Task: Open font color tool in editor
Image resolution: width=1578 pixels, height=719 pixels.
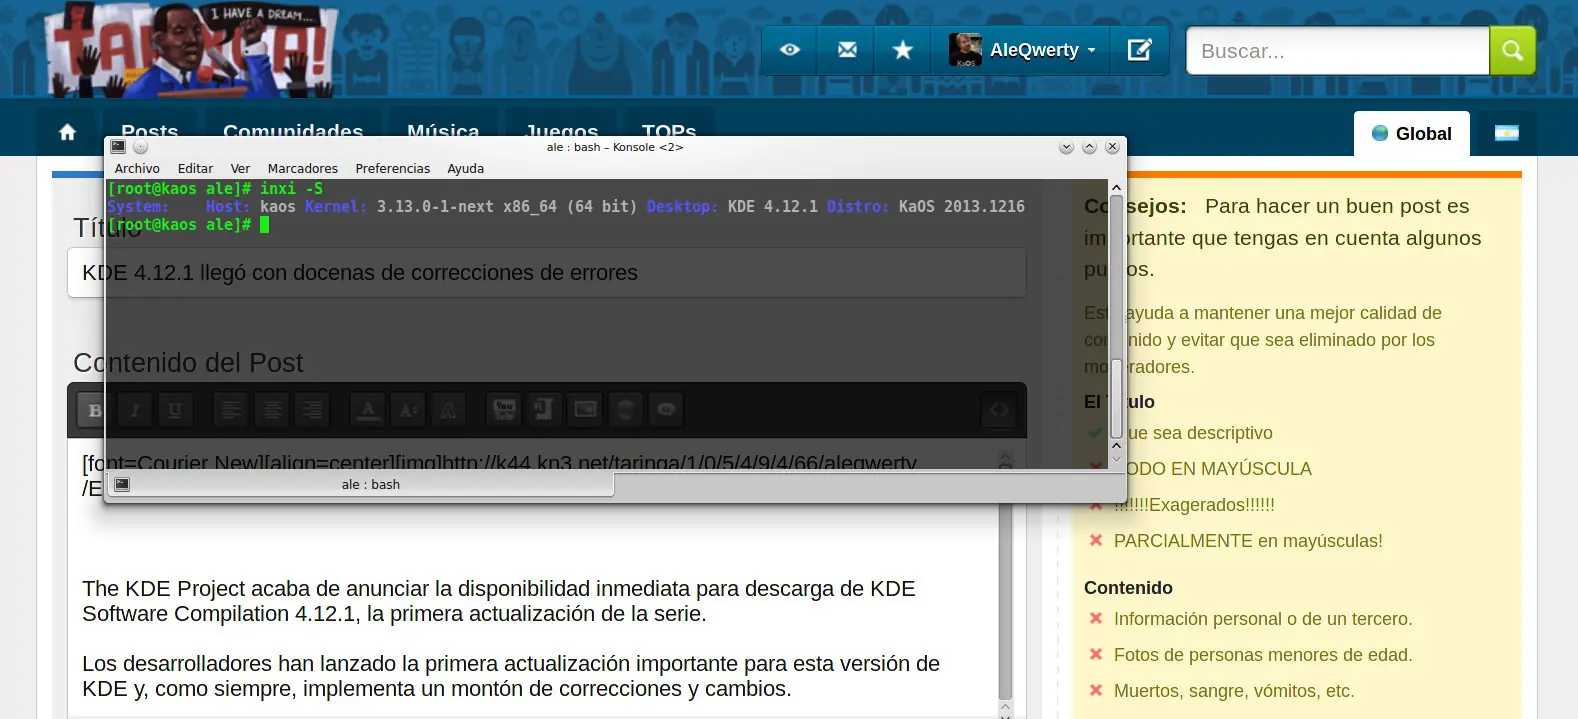Action: (x=368, y=410)
